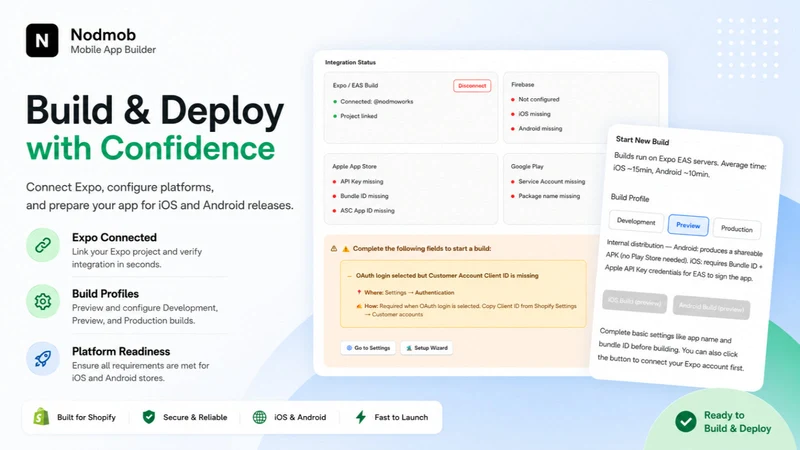
Task: Click "ASC App ID missing" entry
Action: 367,210
